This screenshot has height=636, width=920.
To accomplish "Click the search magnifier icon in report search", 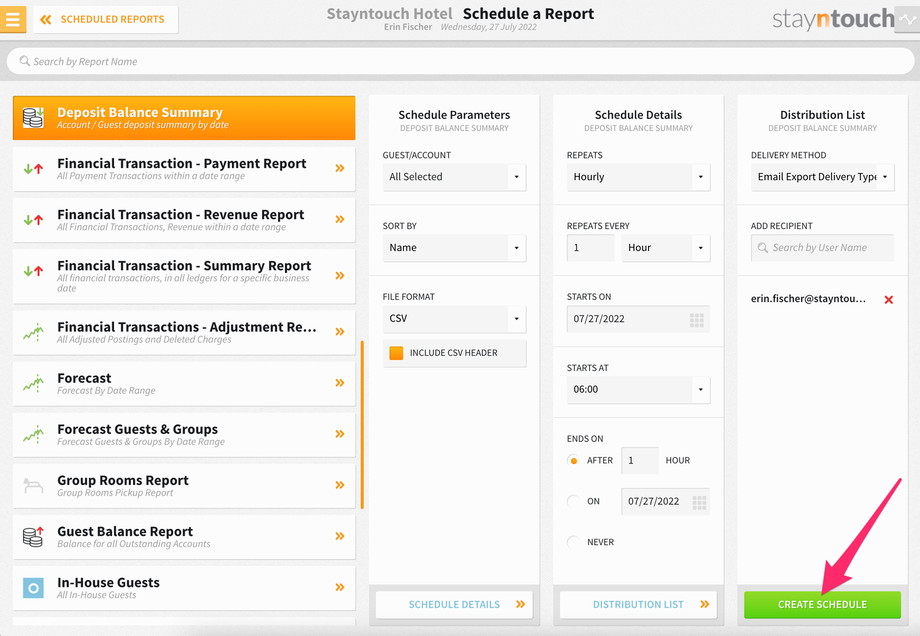I will pos(25,61).
